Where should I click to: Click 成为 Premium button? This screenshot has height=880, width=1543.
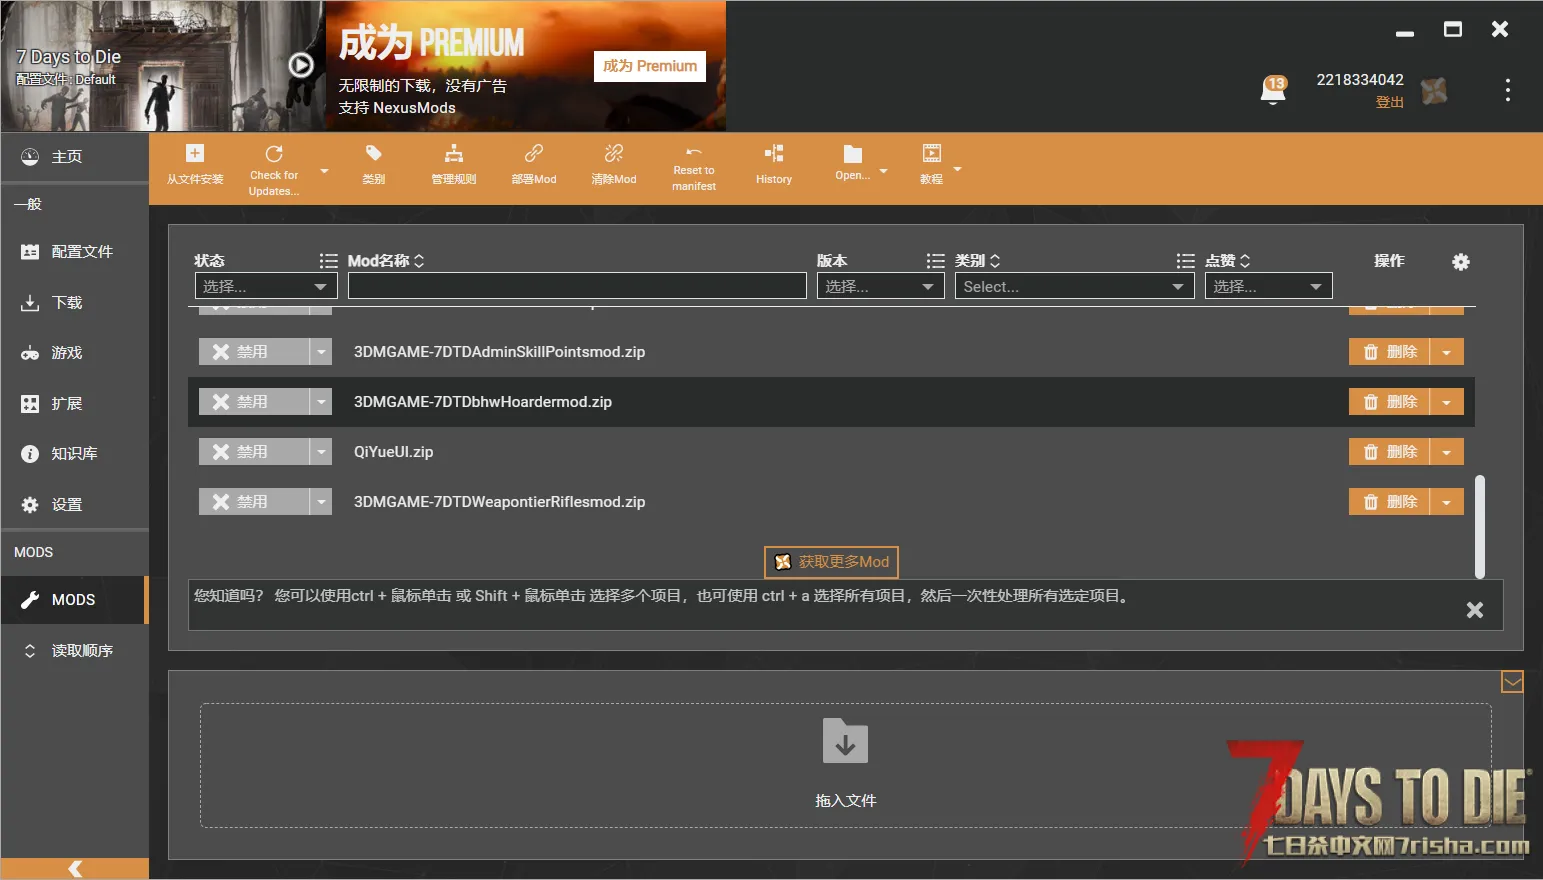pos(650,66)
